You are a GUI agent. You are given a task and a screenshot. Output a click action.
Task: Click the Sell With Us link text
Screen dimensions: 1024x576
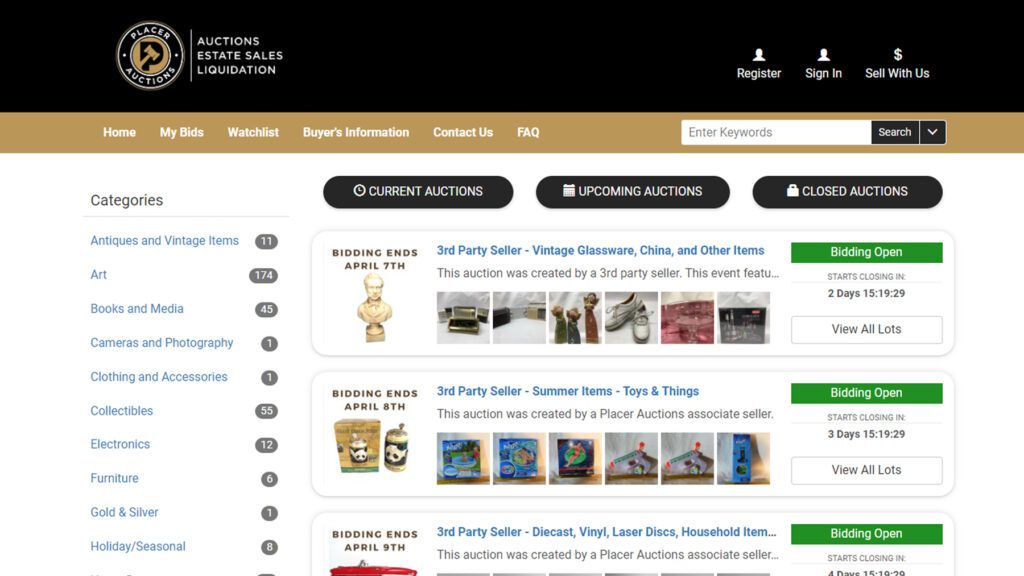click(897, 73)
